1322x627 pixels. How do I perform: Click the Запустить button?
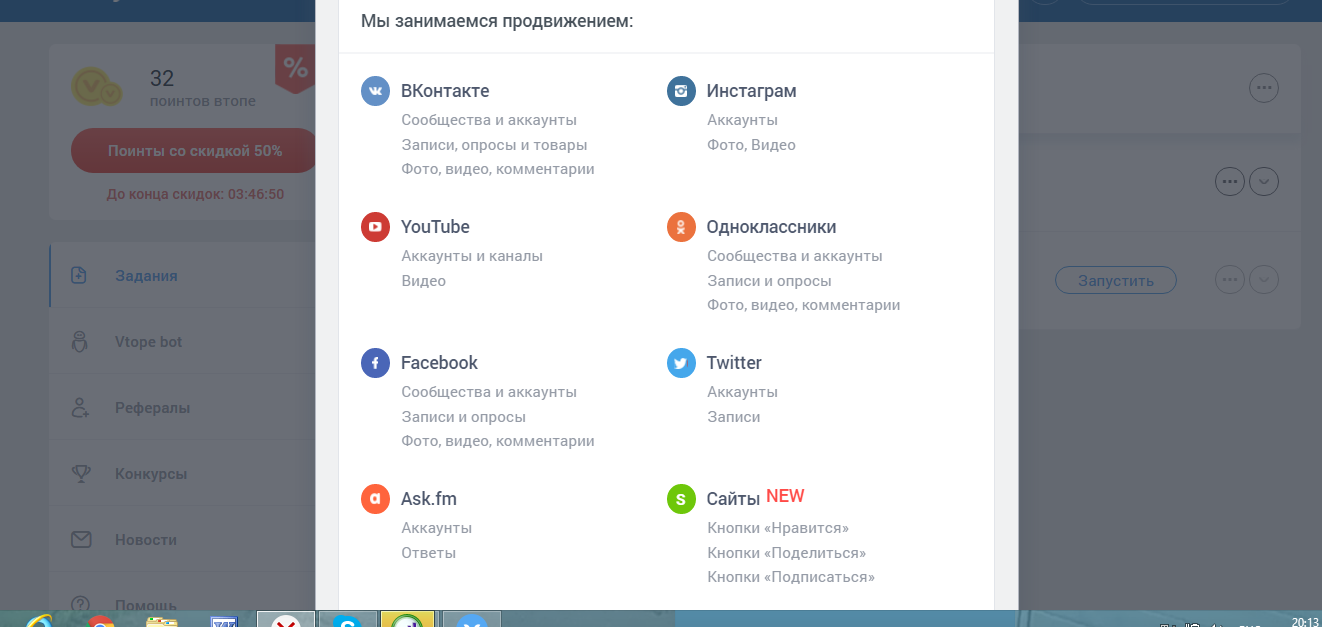pos(1116,280)
